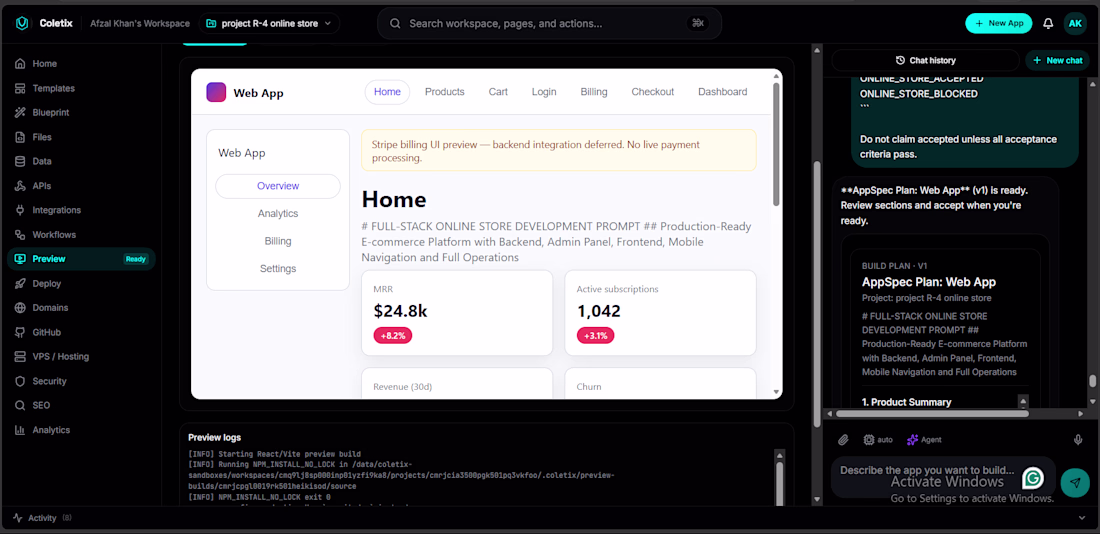Click the build plan card scroll-up arrow
The height and width of the screenshot is (534, 1100).
(x=1023, y=400)
